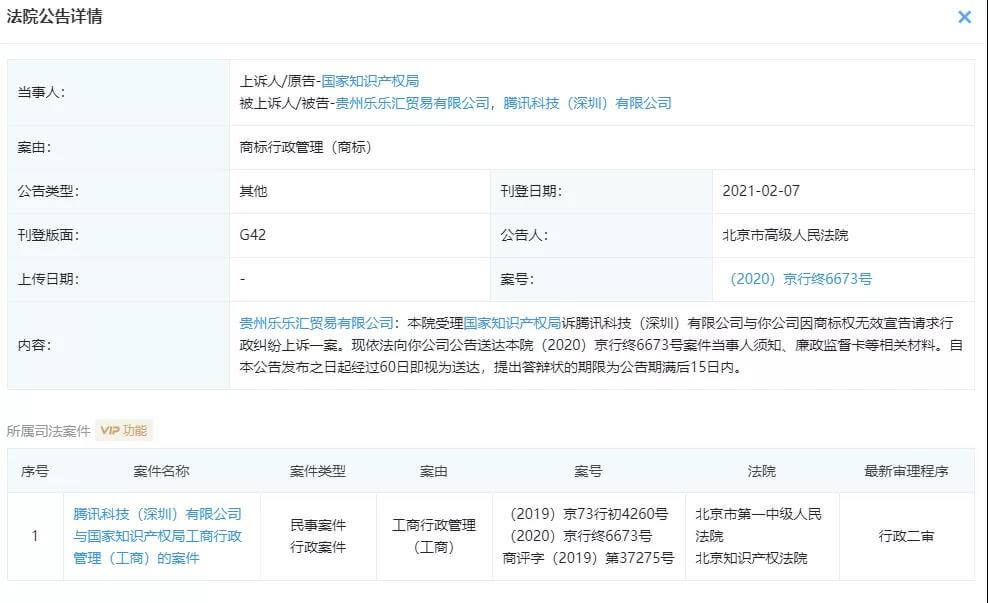Select 北京知识产权法院 court text
This screenshot has width=988, height=603.
point(751,558)
